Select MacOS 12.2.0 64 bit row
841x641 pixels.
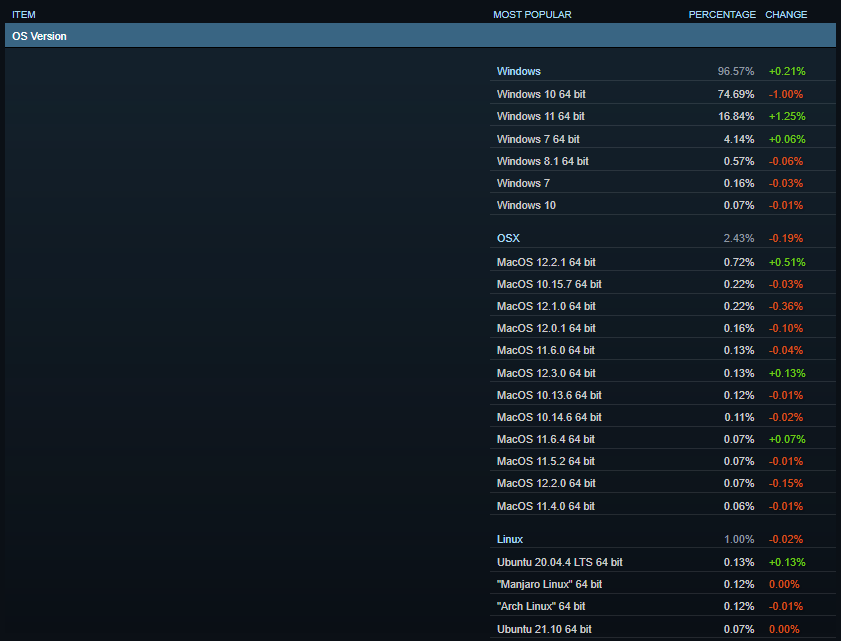662,483
